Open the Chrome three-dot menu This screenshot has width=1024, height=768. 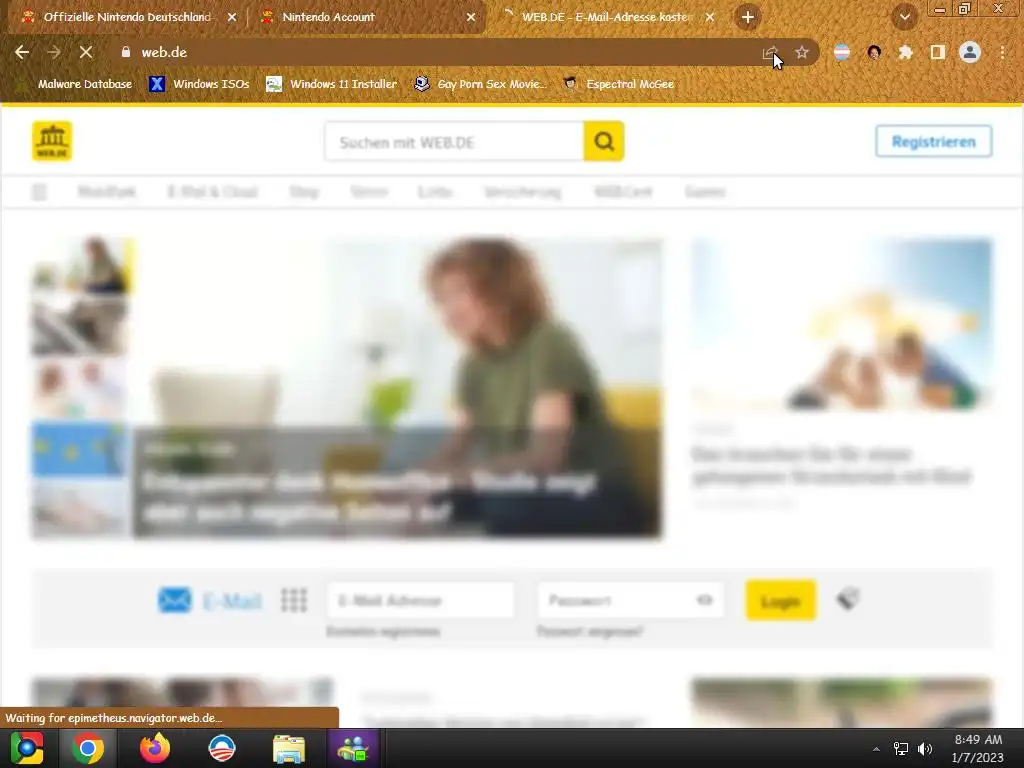[1002, 52]
